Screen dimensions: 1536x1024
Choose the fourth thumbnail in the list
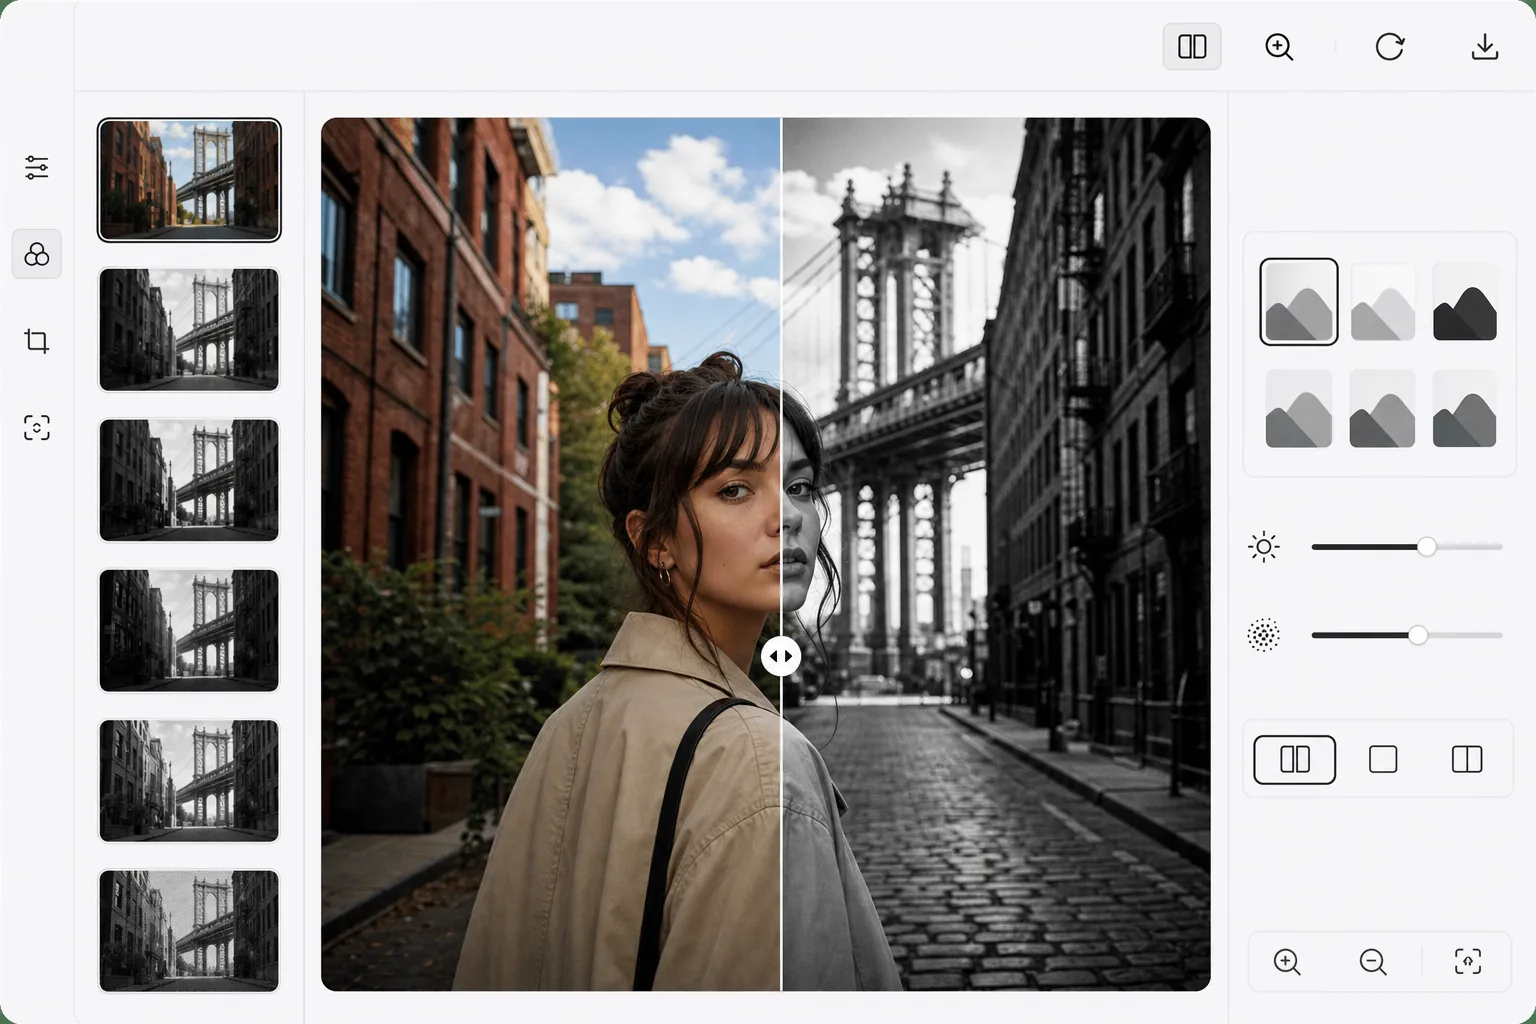[189, 630]
